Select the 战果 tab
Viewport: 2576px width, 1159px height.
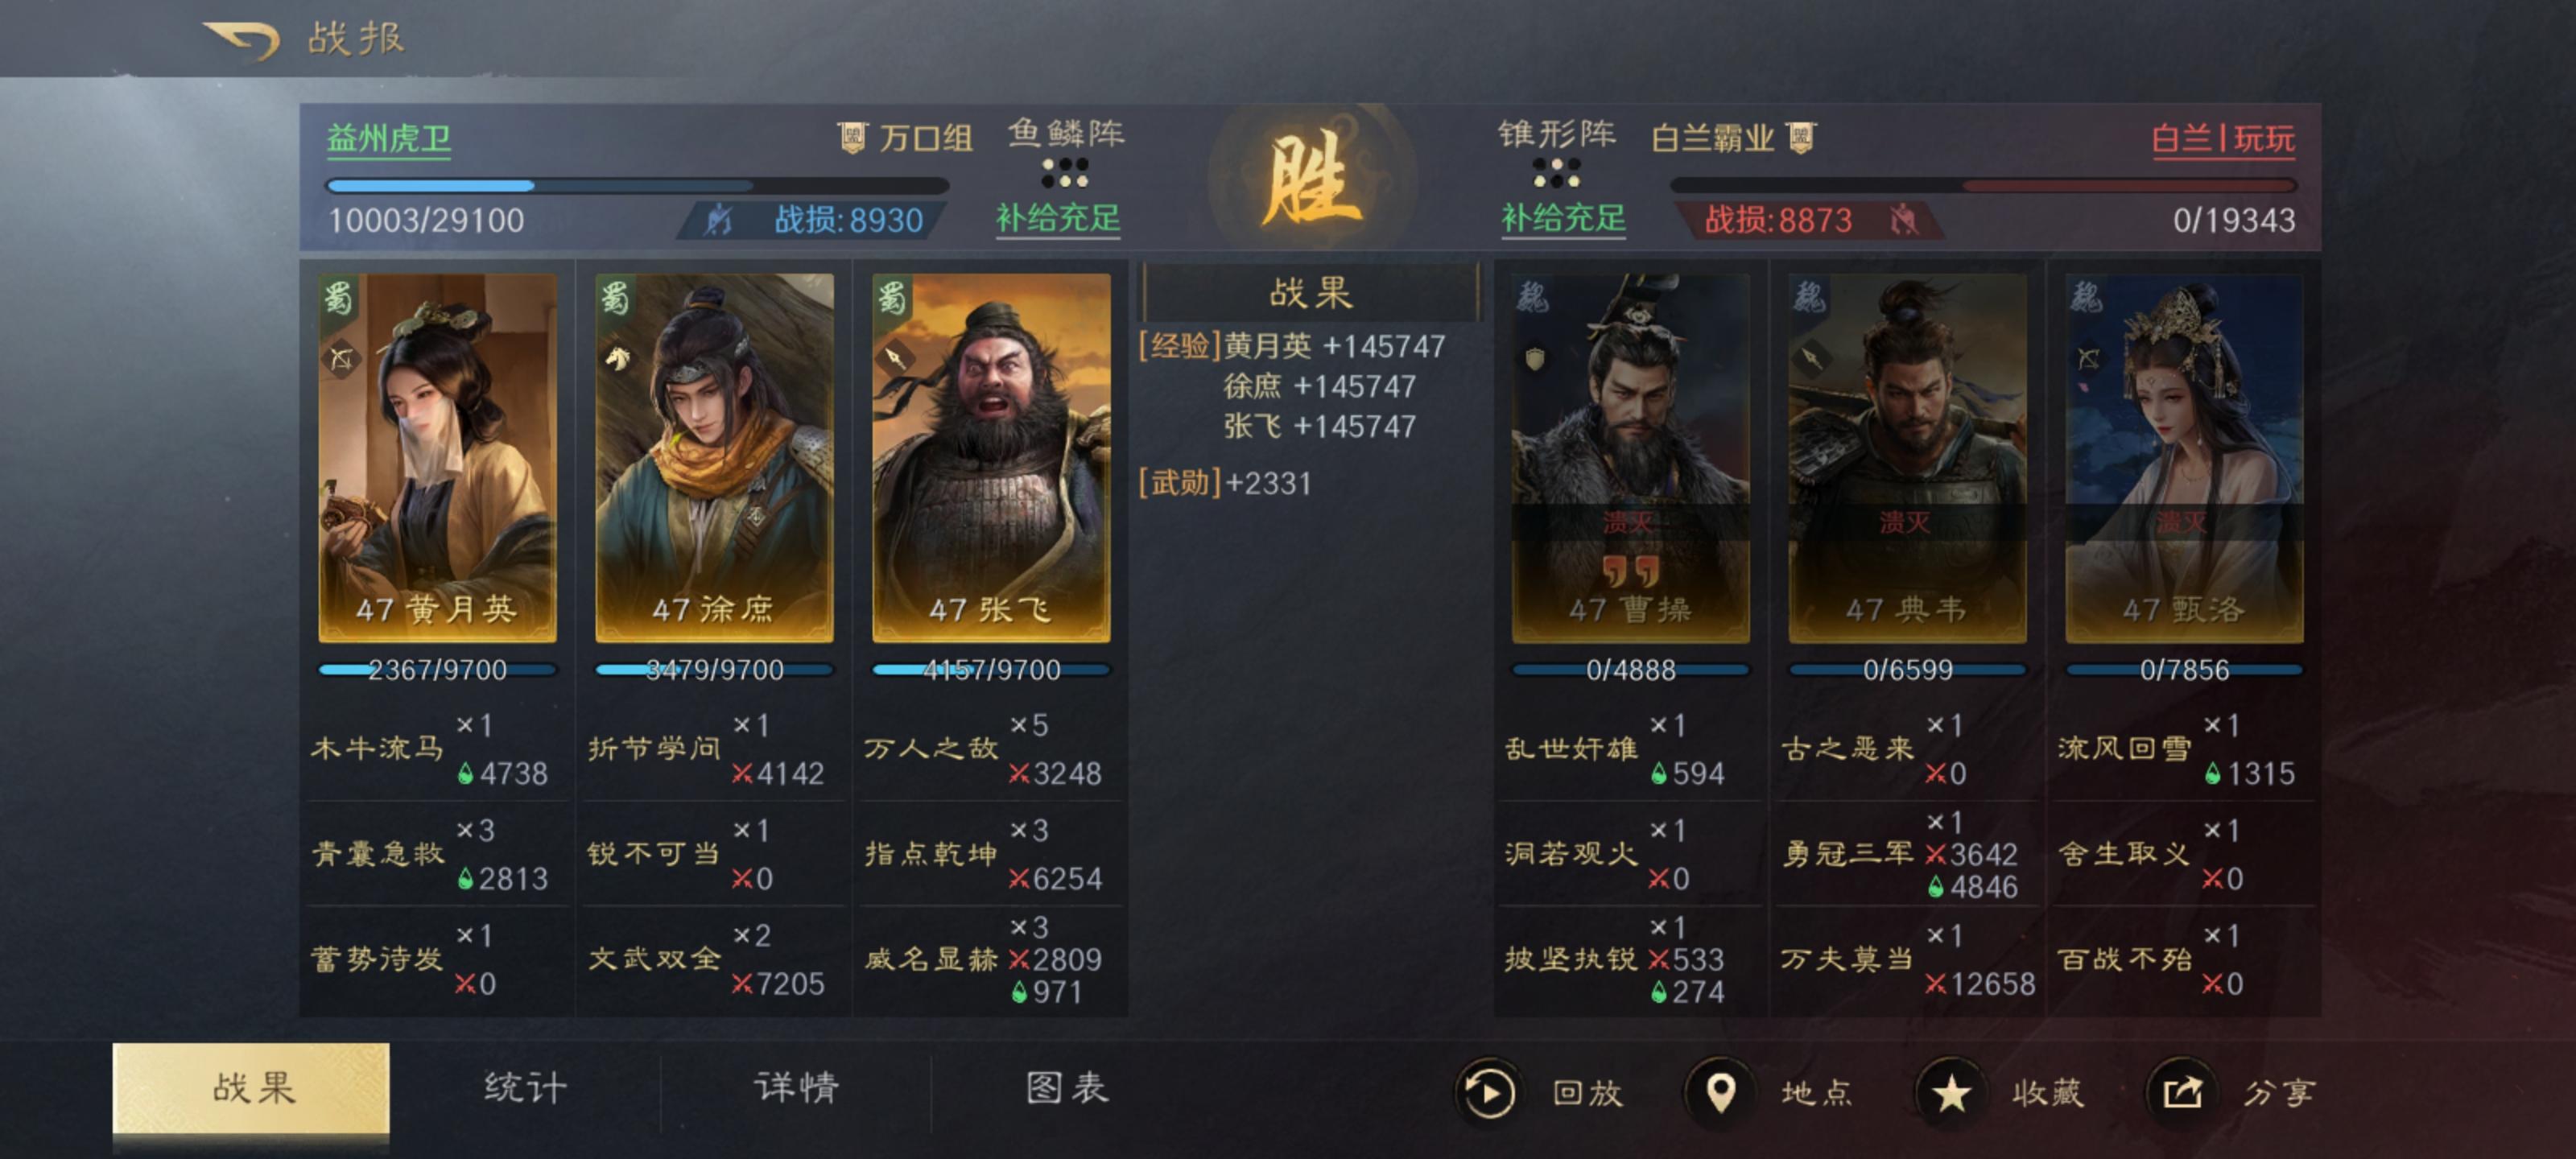point(251,1088)
